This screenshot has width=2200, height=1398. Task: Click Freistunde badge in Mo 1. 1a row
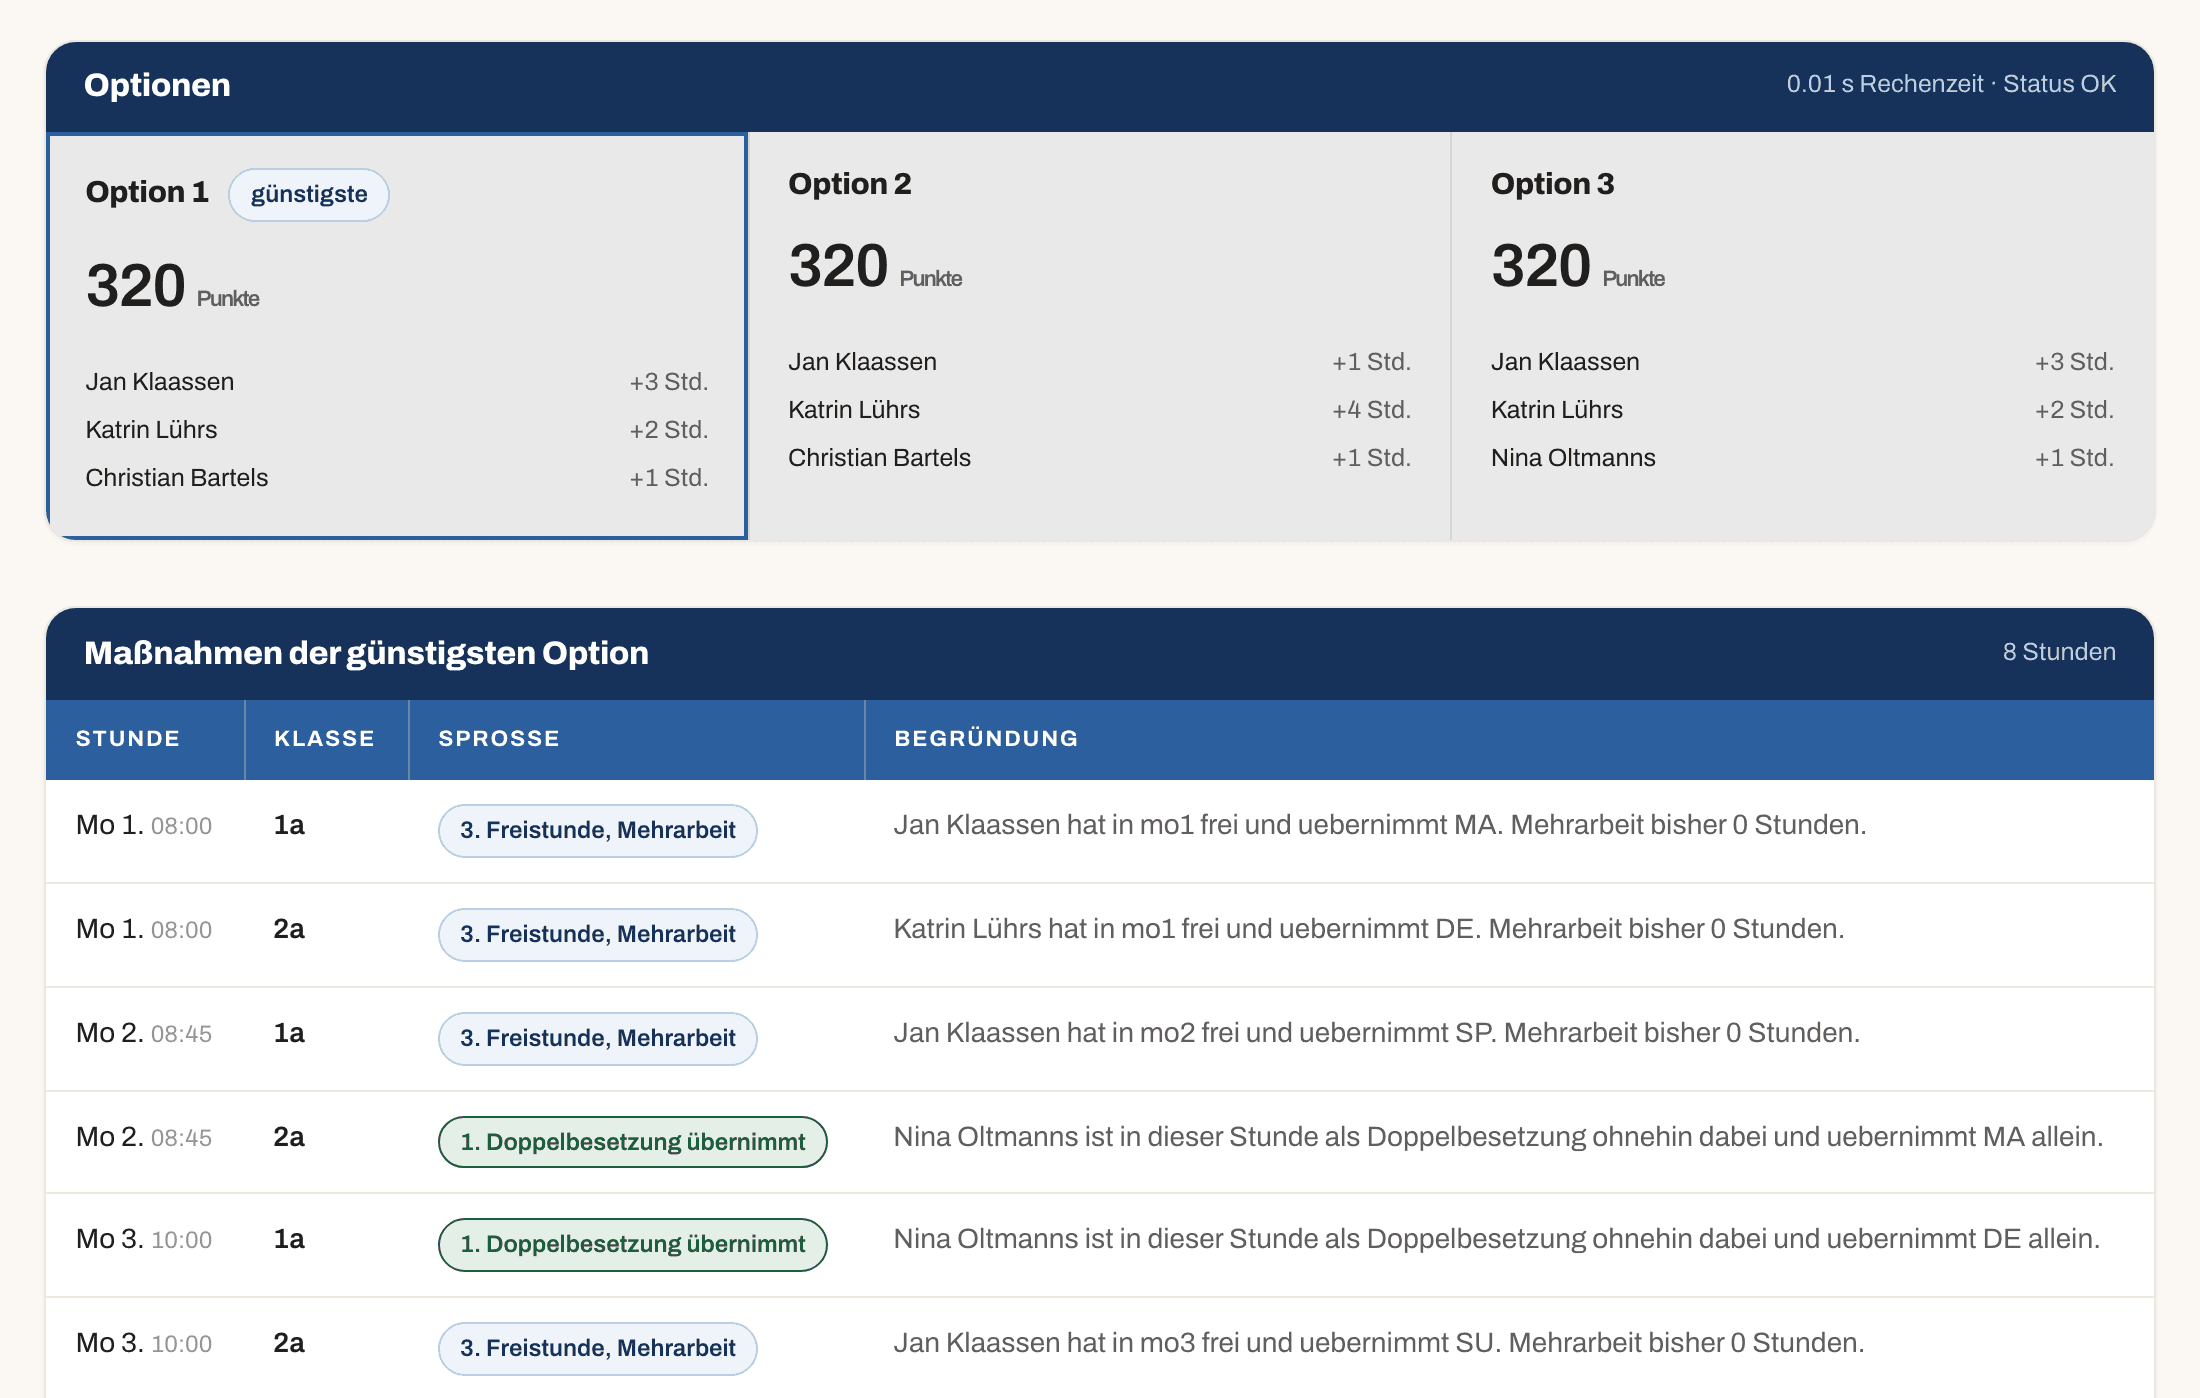click(x=598, y=830)
